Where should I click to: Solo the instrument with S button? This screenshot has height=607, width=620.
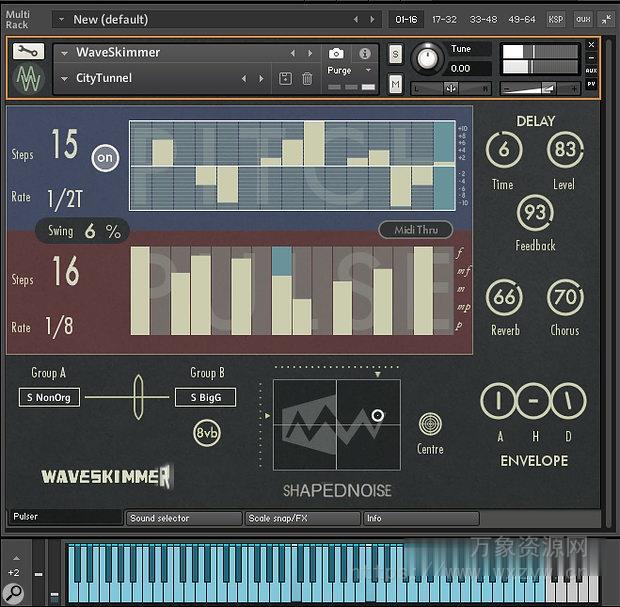click(395, 54)
